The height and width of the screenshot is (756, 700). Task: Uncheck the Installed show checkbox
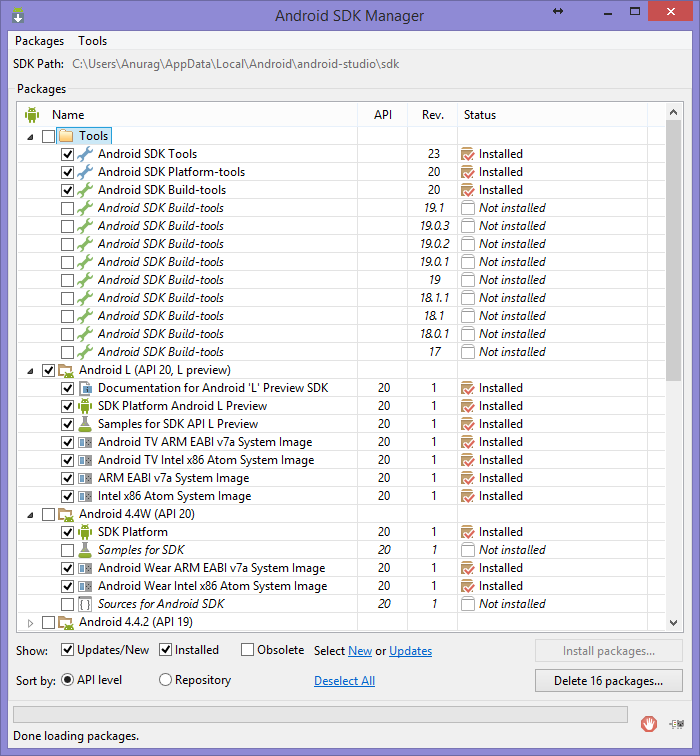tap(165, 650)
